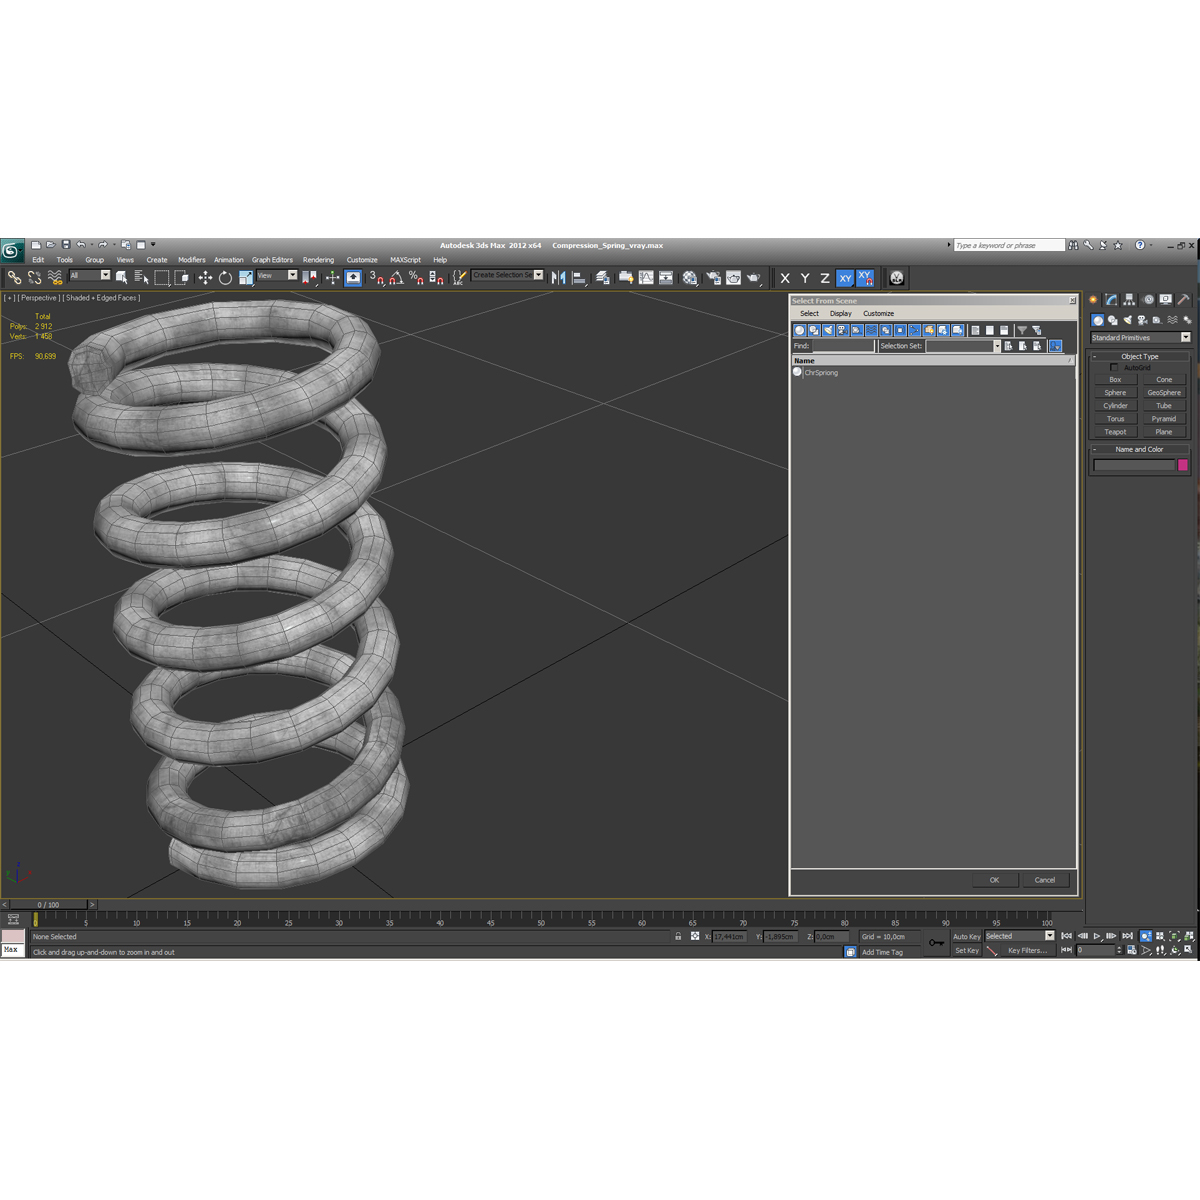Open the Create tab in the command panel
1200x1200 pixels.
click(1095, 299)
